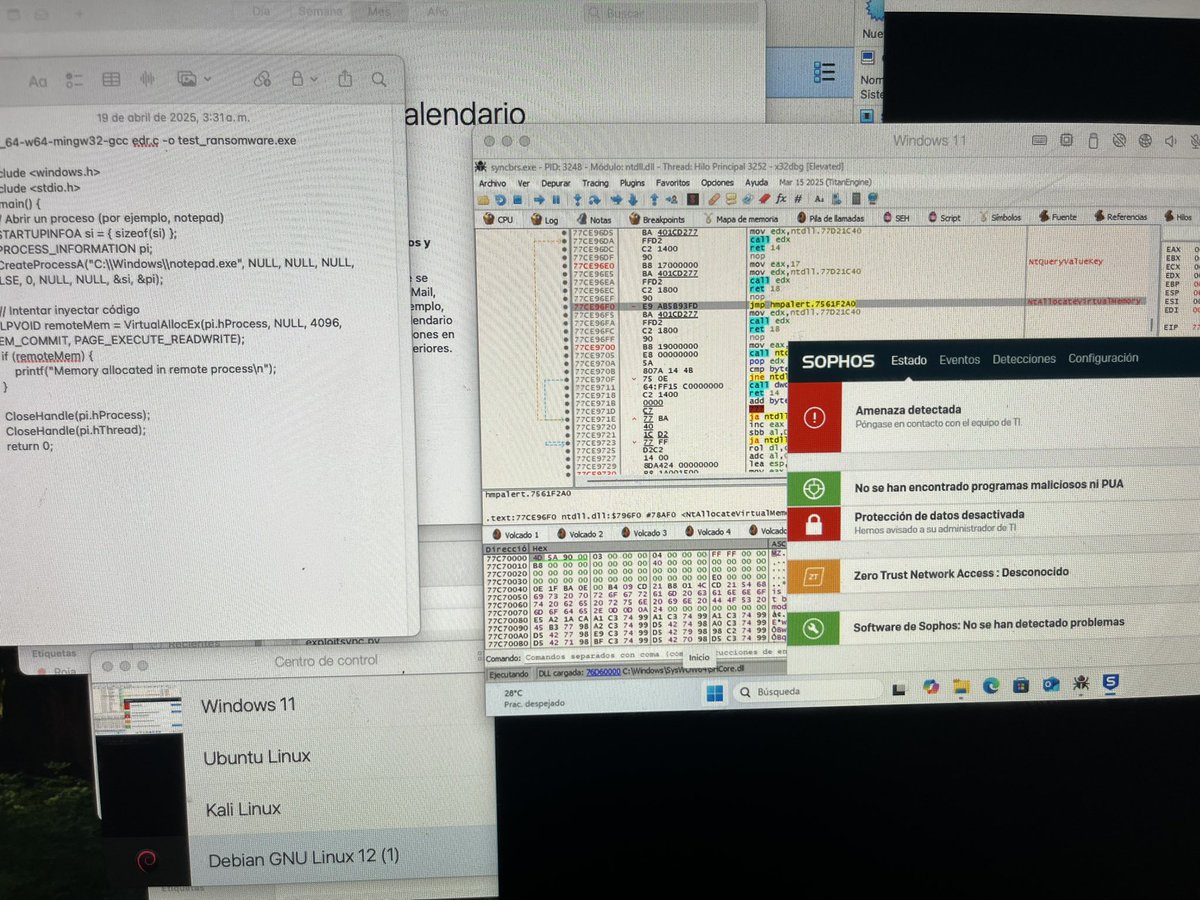
Task: Click the Windows Start button on taskbar
Action: 714,691
